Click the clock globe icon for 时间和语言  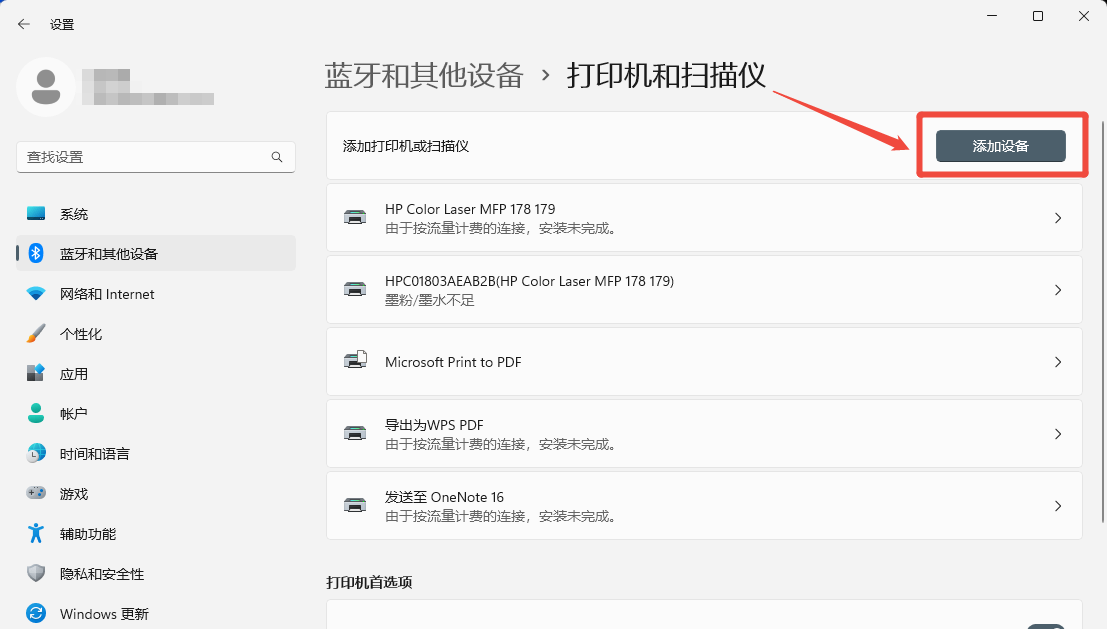[36, 453]
